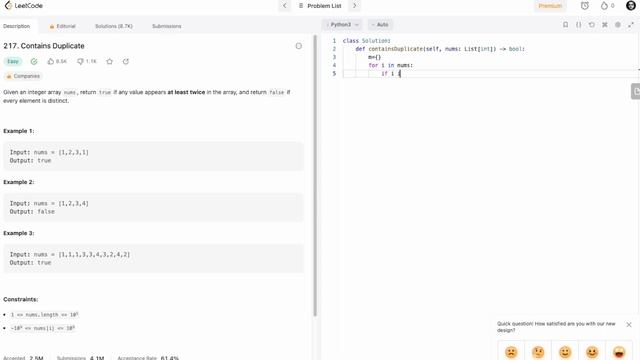Go to the previous problem arrow
Image resolution: width=640 pixels, height=360 pixels.
point(284,6)
